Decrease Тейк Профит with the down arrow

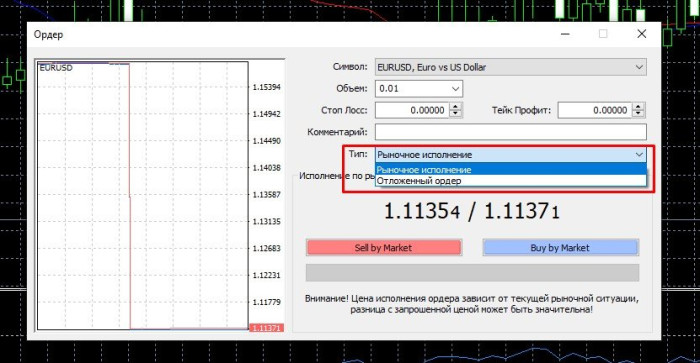638,114
